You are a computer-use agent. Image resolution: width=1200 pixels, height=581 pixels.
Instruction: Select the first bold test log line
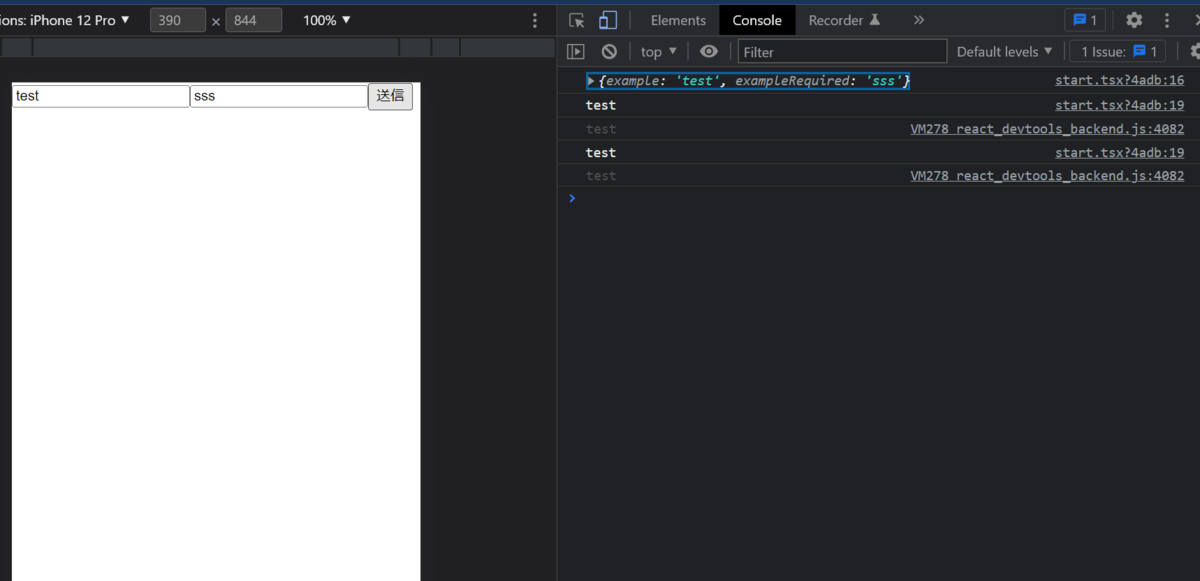(x=601, y=105)
